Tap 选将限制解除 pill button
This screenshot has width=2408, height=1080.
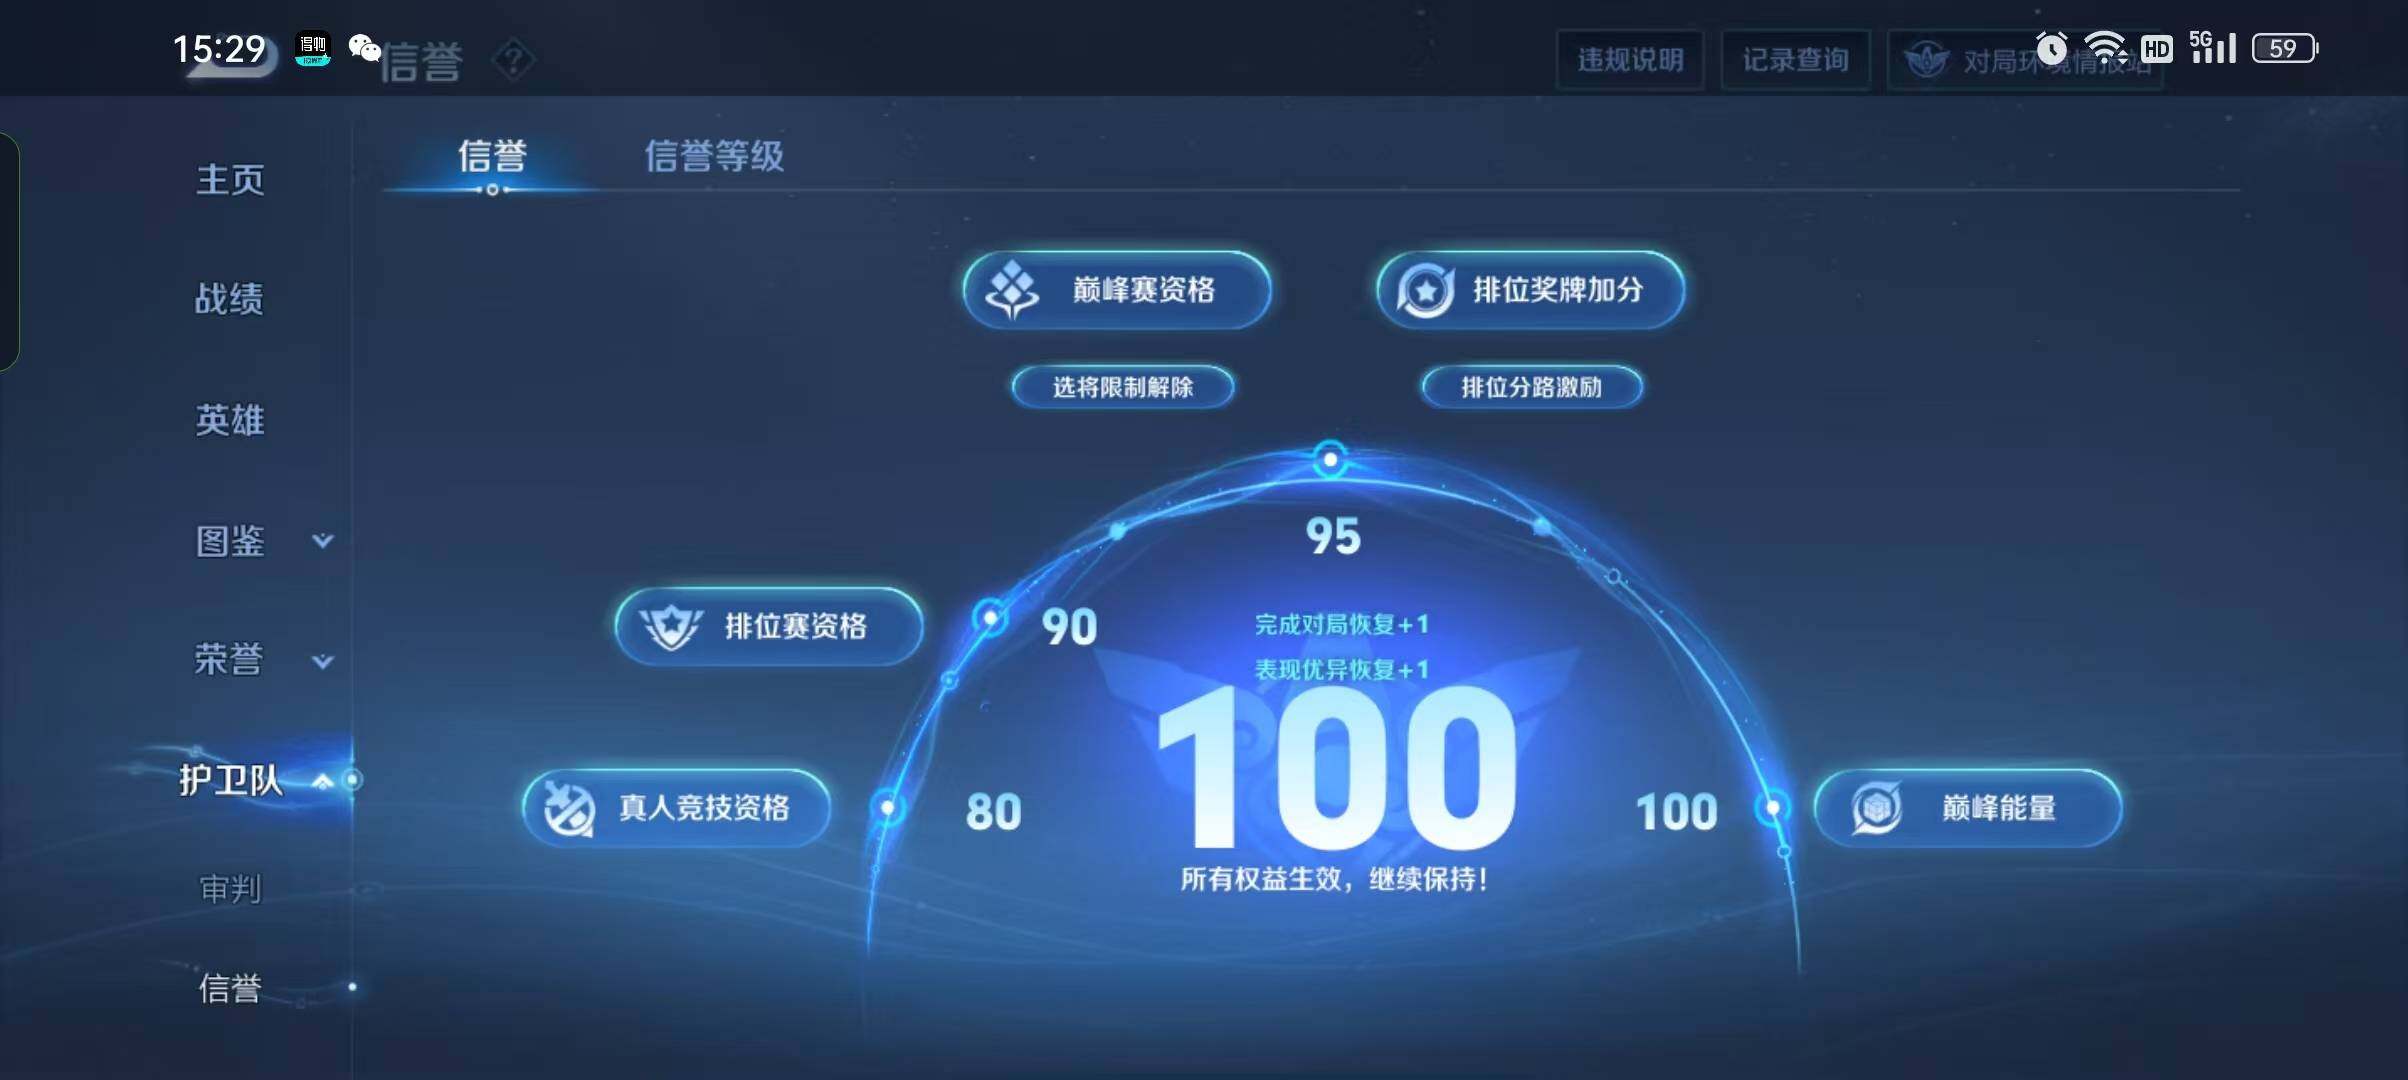click(1123, 387)
